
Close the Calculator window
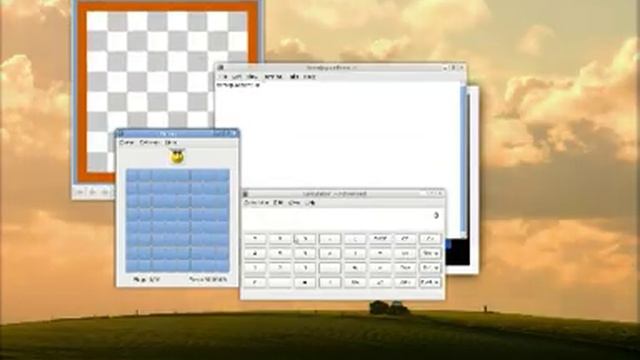(440, 193)
